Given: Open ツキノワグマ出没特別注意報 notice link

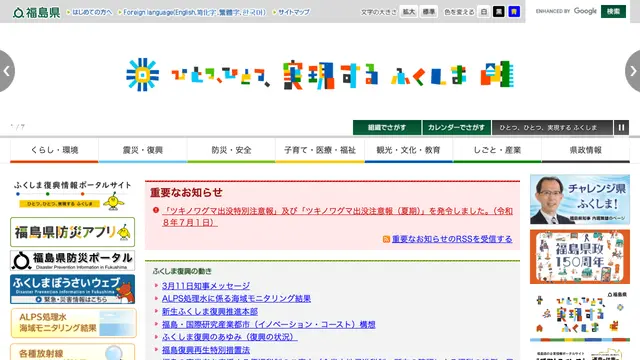Looking at the screenshot, I should point(337,216).
